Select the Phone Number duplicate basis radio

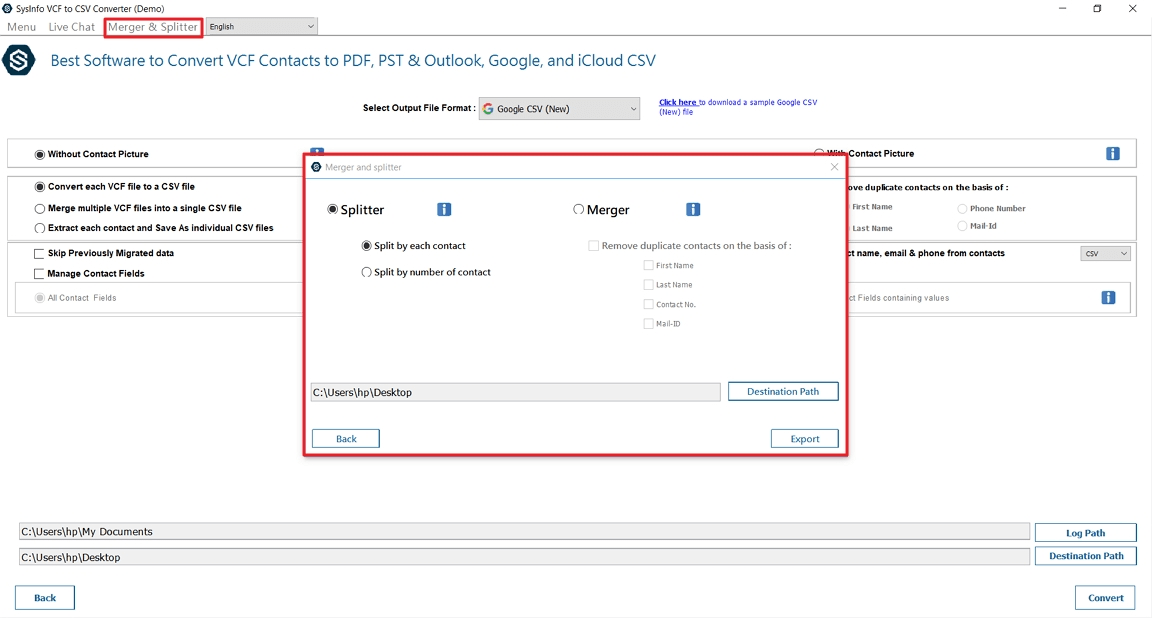[x=962, y=209]
